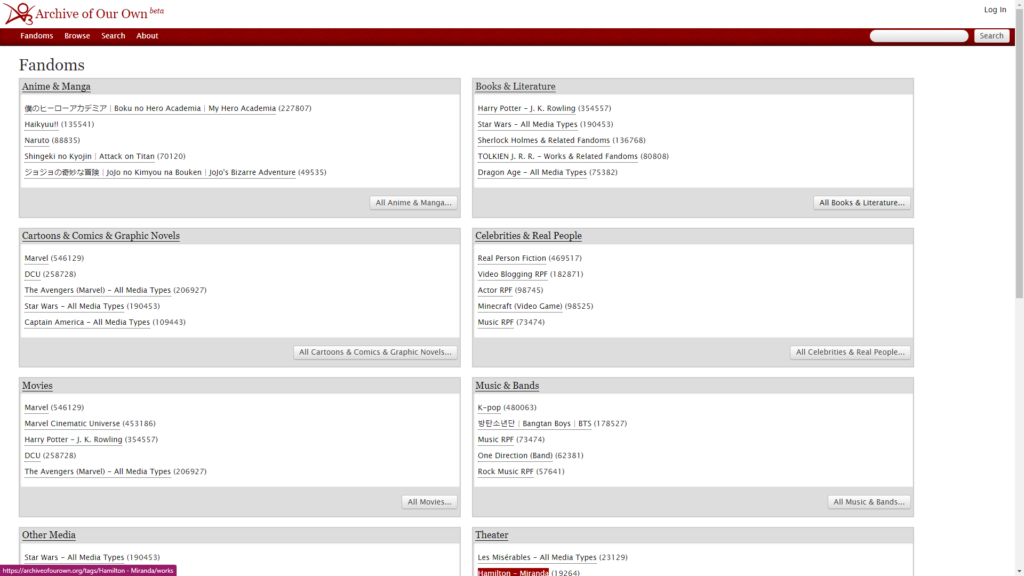Select Harry Potter under the Movies section

pyautogui.click(x=73, y=440)
